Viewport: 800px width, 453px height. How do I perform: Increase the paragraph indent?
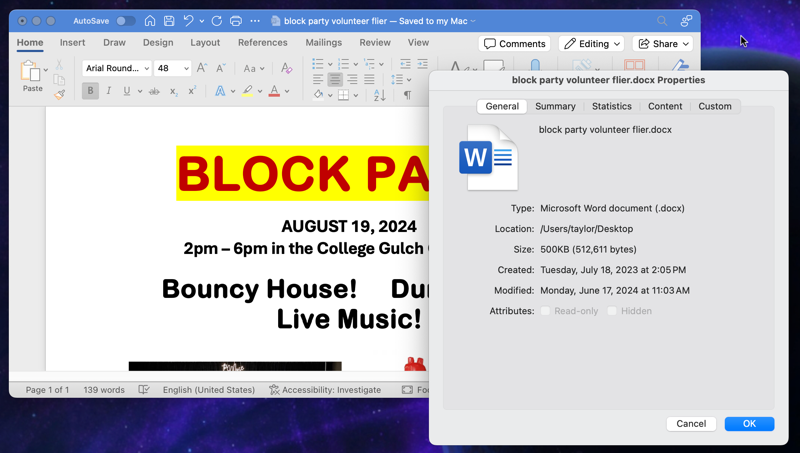pos(422,64)
